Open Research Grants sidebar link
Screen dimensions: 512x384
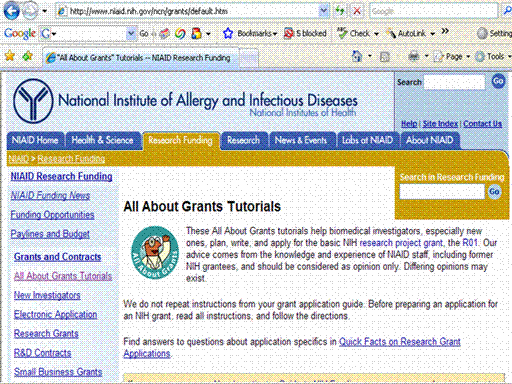click(x=46, y=334)
